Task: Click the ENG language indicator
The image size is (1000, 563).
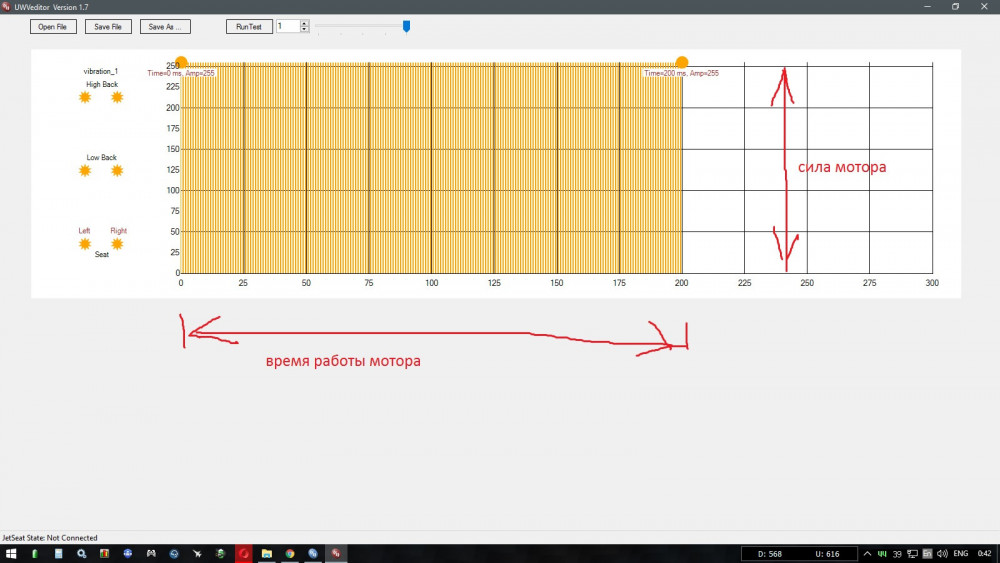Action: [x=960, y=553]
